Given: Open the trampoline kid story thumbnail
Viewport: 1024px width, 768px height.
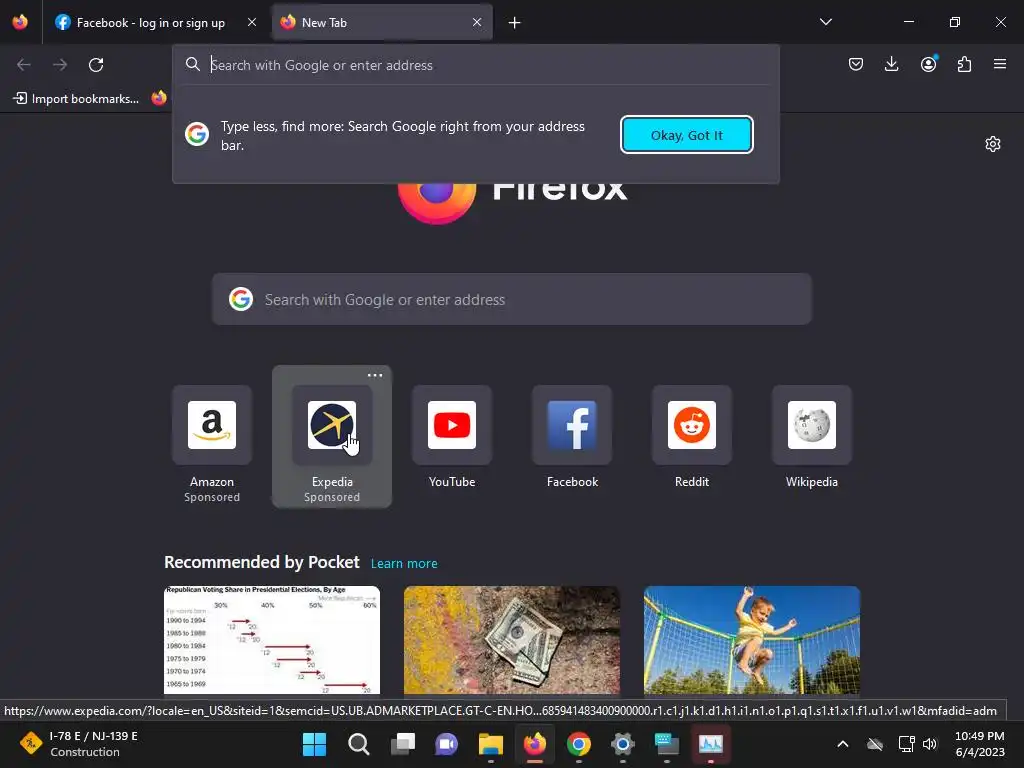Looking at the screenshot, I should (x=752, y=640).
